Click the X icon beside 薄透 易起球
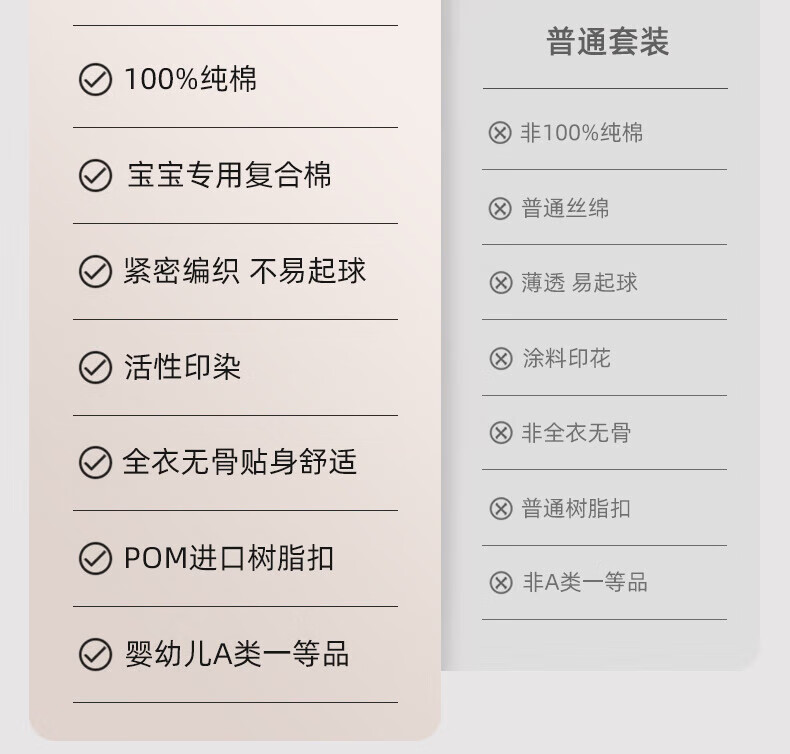This screenshot has width=790, height=754. pyautogui.click(x=500, y=283)
